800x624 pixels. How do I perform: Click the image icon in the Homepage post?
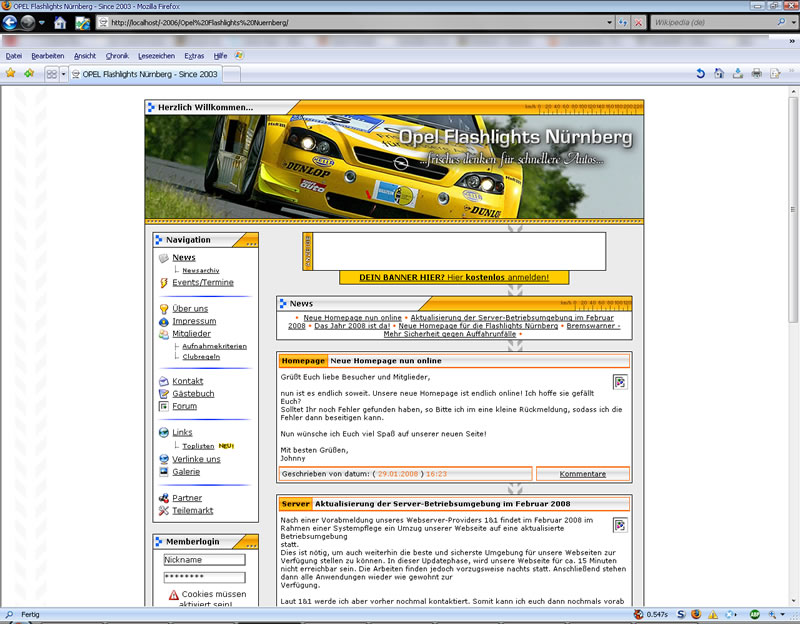click(620, 382)
